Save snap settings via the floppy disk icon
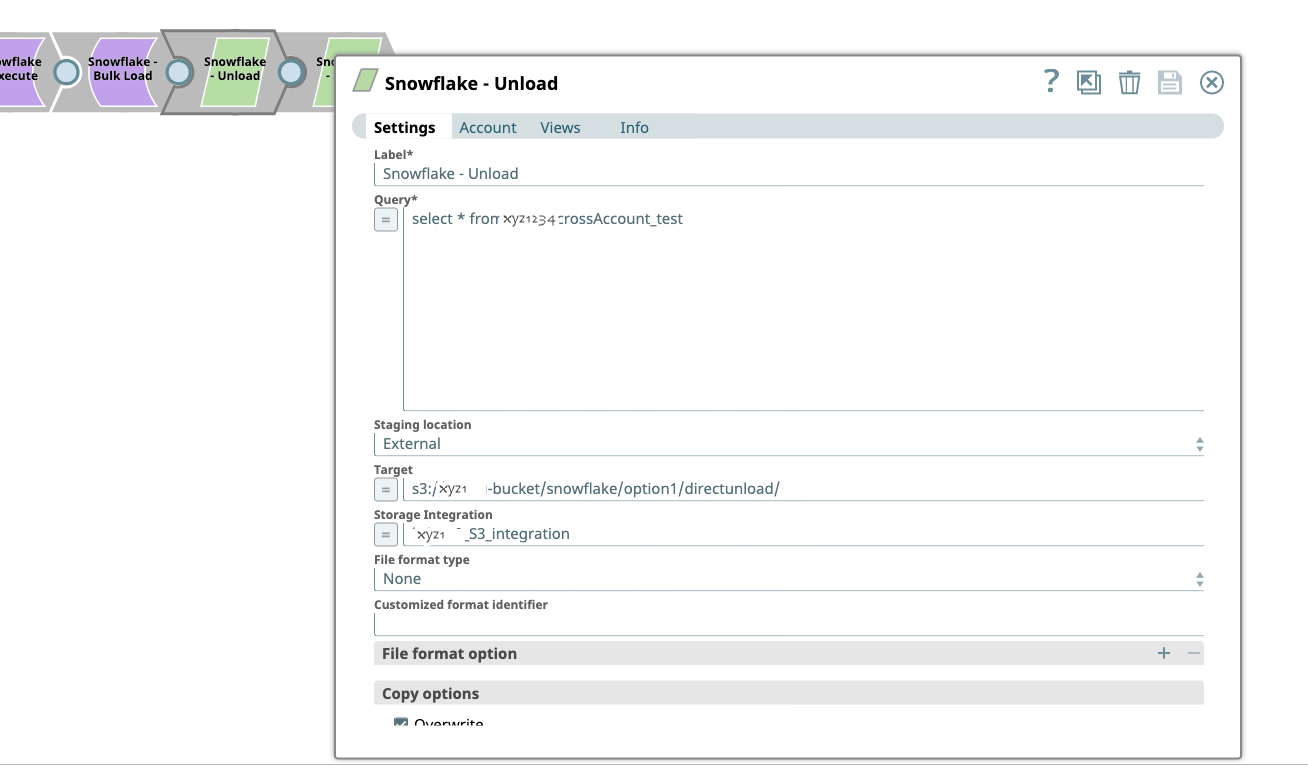Screen dimensions: 1308x768 (x=1170, y=82)
